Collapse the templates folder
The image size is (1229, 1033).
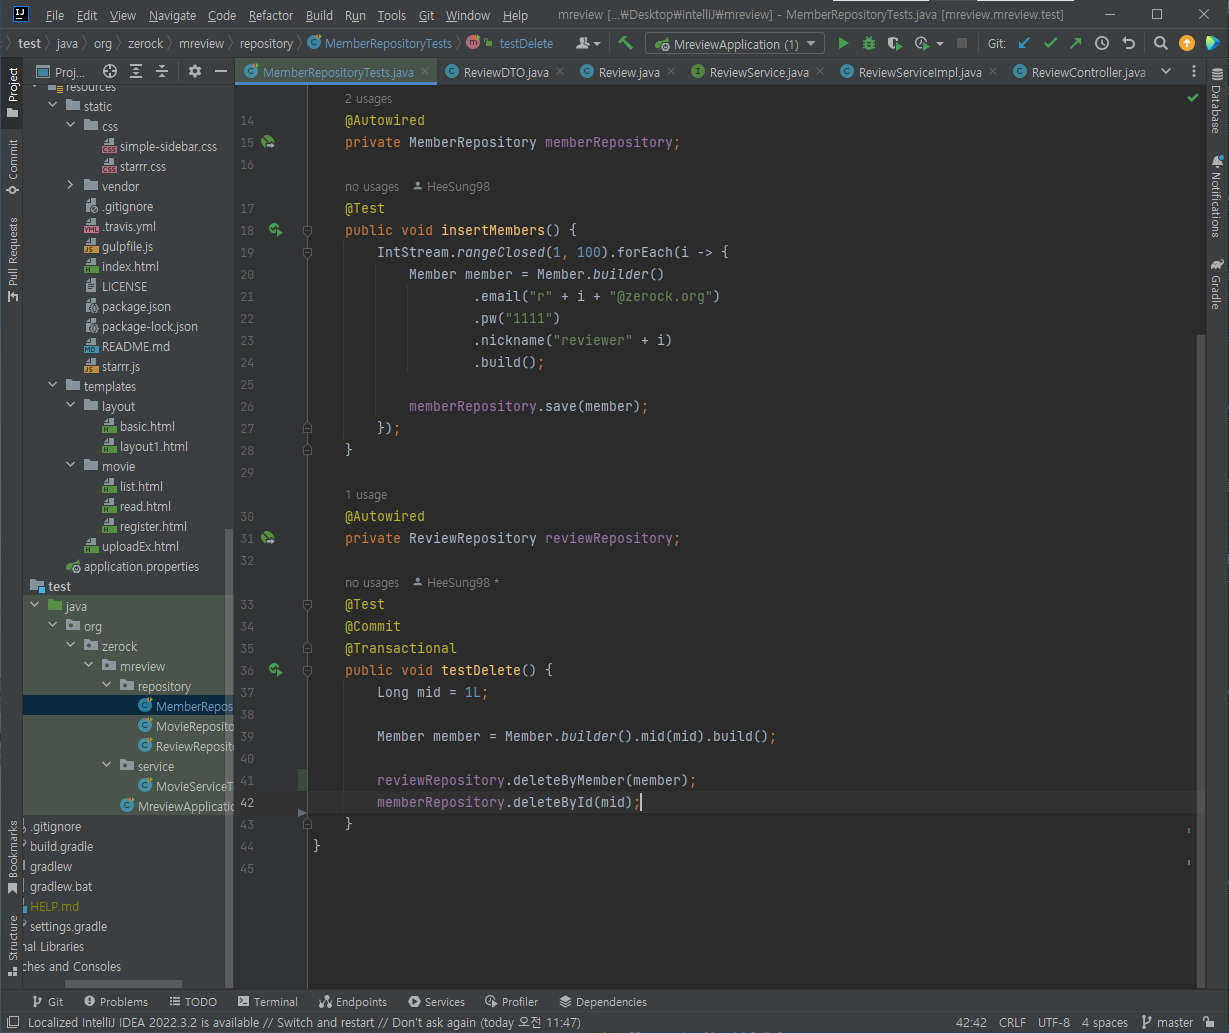pos(52,386)
